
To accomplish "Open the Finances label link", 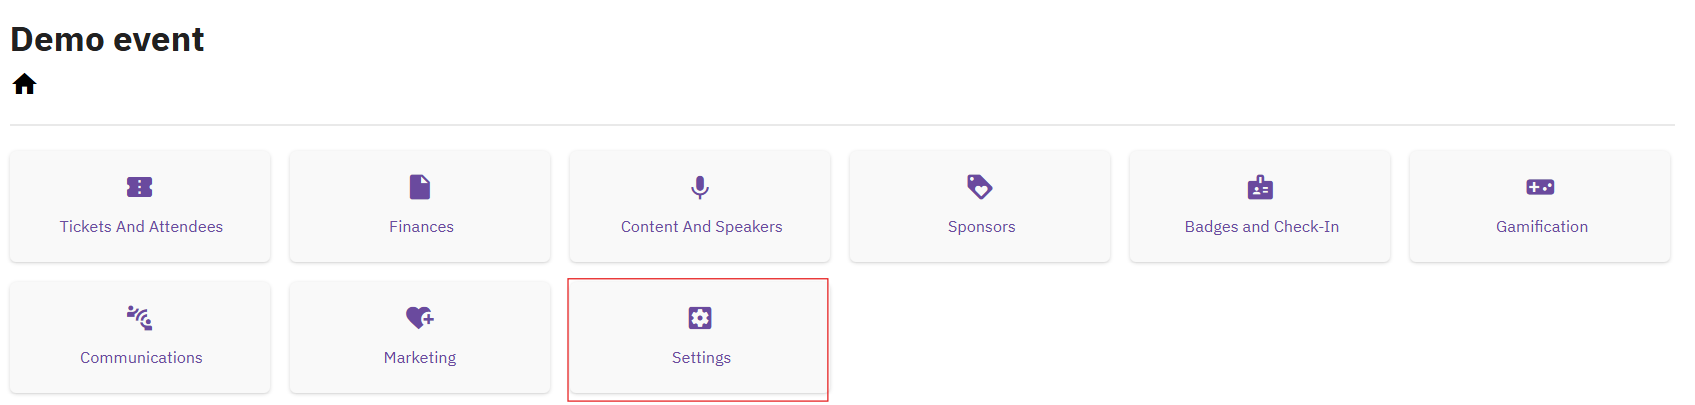I will [x=421, y=227].
